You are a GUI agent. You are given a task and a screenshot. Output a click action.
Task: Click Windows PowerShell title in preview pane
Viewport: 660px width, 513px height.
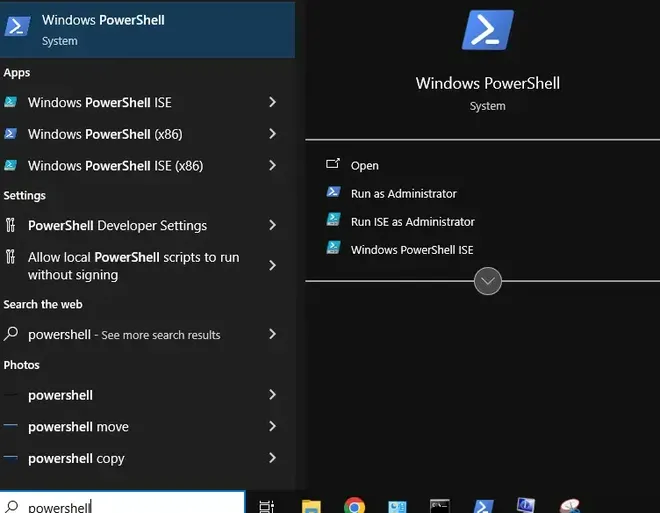[487, 83]
